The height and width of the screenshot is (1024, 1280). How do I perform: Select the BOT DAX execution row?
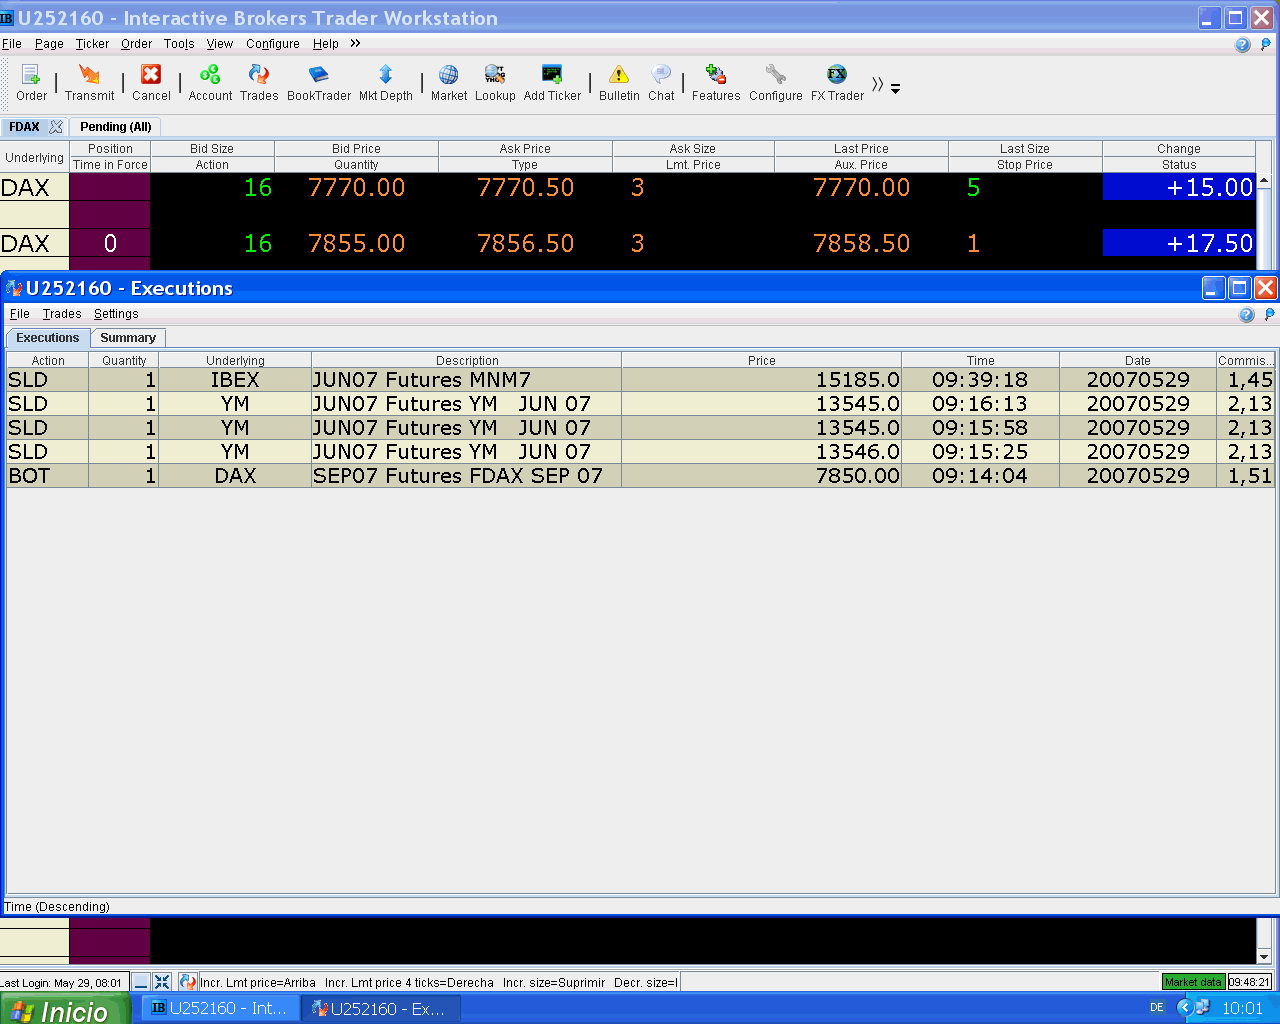[640, 476]
